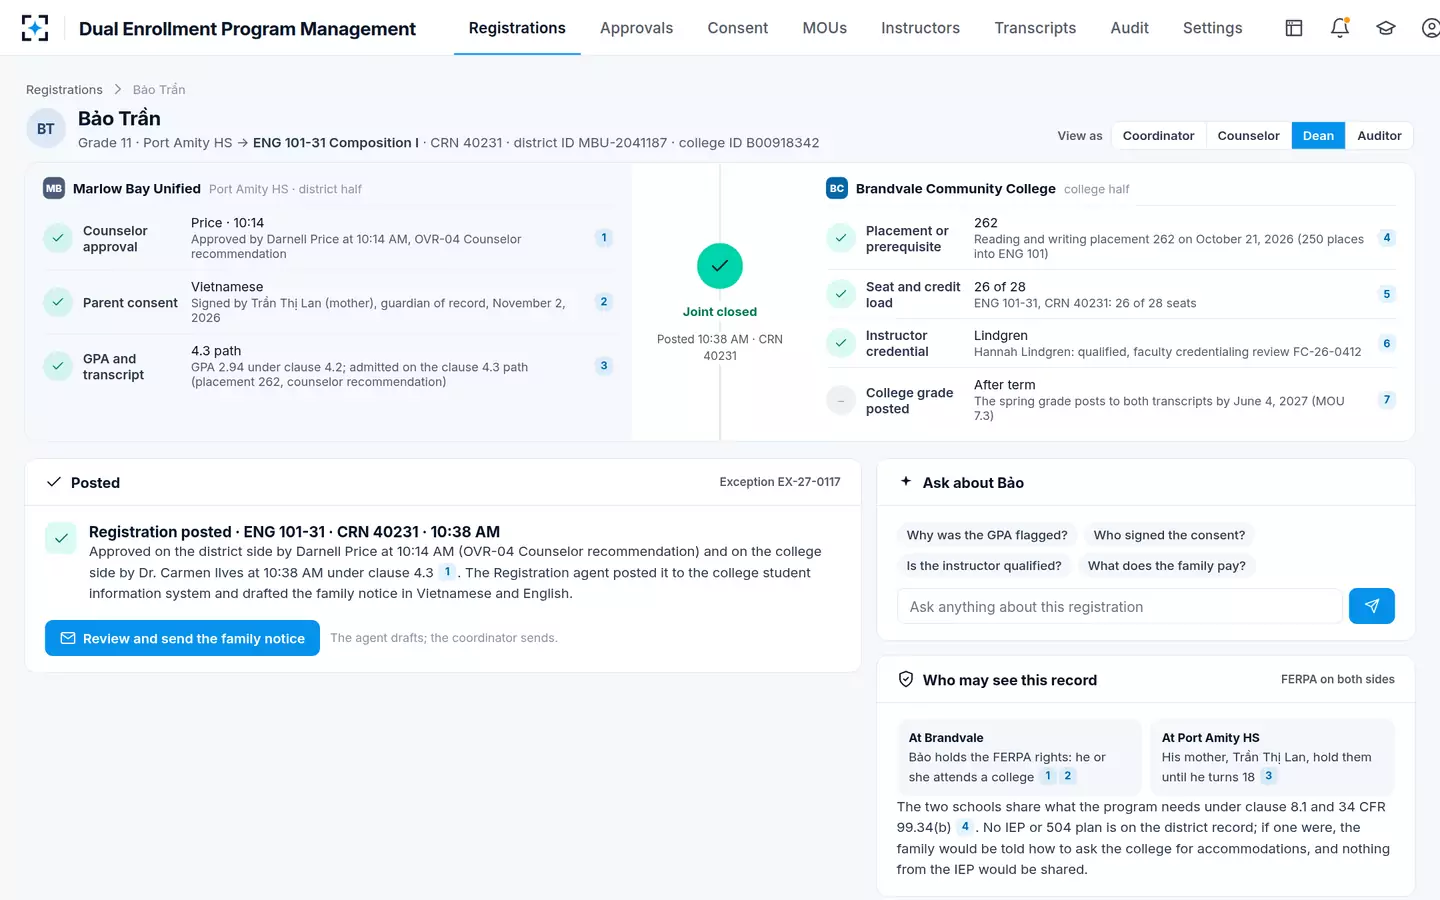Click the sparkle icon beside Ask about Bảo
Viewport: 1440px width, 900px height.
(906, 482)
